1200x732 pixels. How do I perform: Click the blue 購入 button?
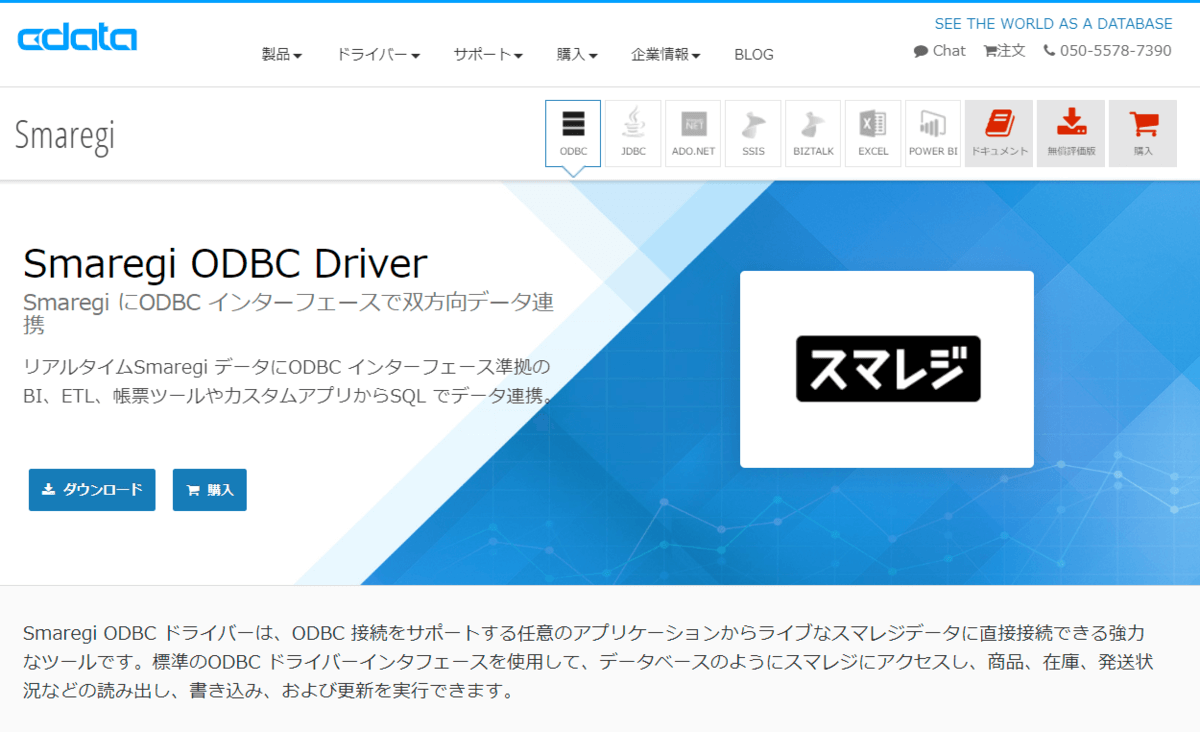(210, 490)
